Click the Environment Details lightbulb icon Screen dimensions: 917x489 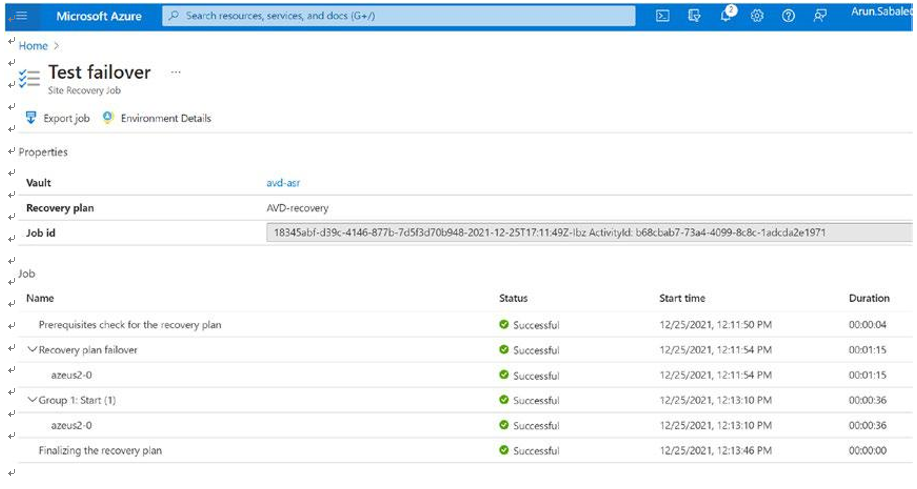click(x=108, y=118)
